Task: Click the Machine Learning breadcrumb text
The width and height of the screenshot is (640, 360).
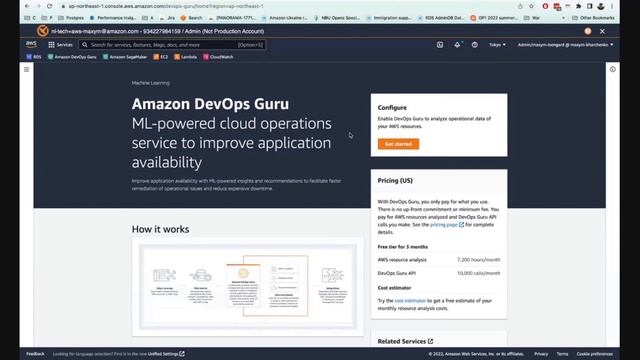Action: [x=150, y=83]
